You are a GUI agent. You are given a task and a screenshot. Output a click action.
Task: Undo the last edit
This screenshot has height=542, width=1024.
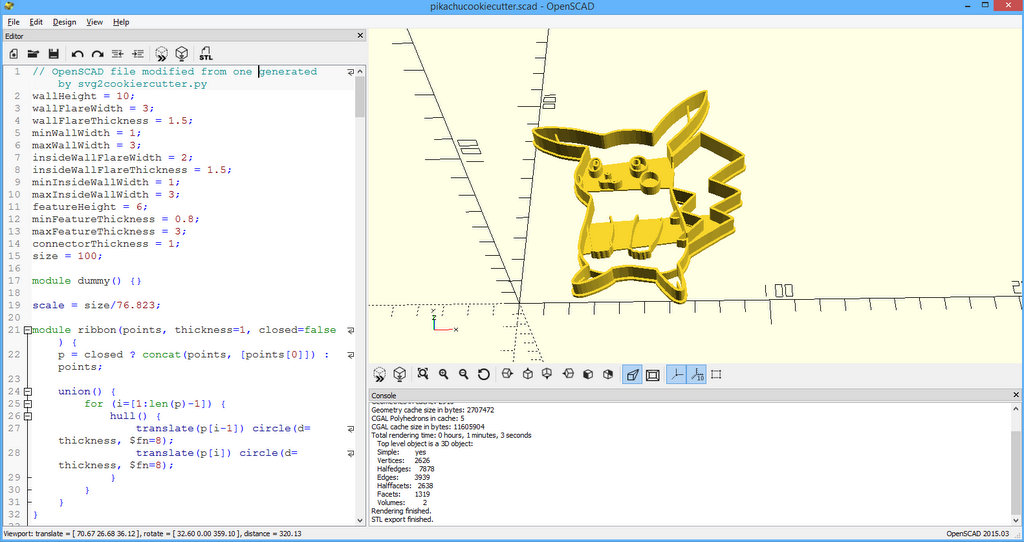tap(77, 54)
